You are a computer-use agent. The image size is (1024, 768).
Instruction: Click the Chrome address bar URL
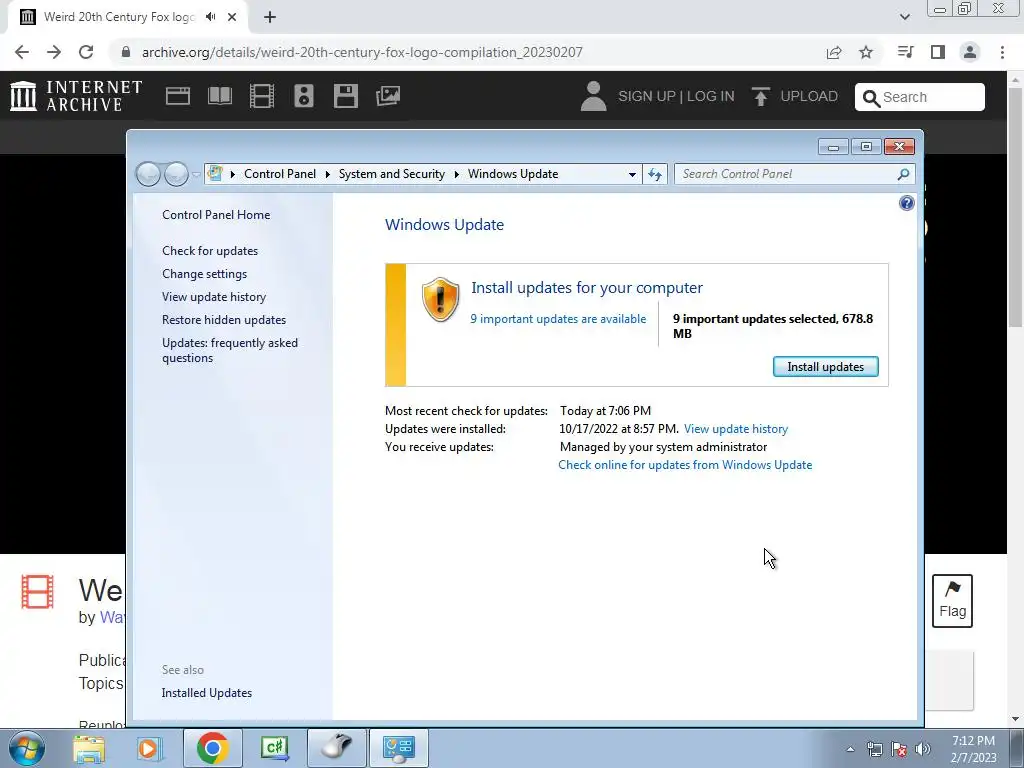[x=362, y=52]
